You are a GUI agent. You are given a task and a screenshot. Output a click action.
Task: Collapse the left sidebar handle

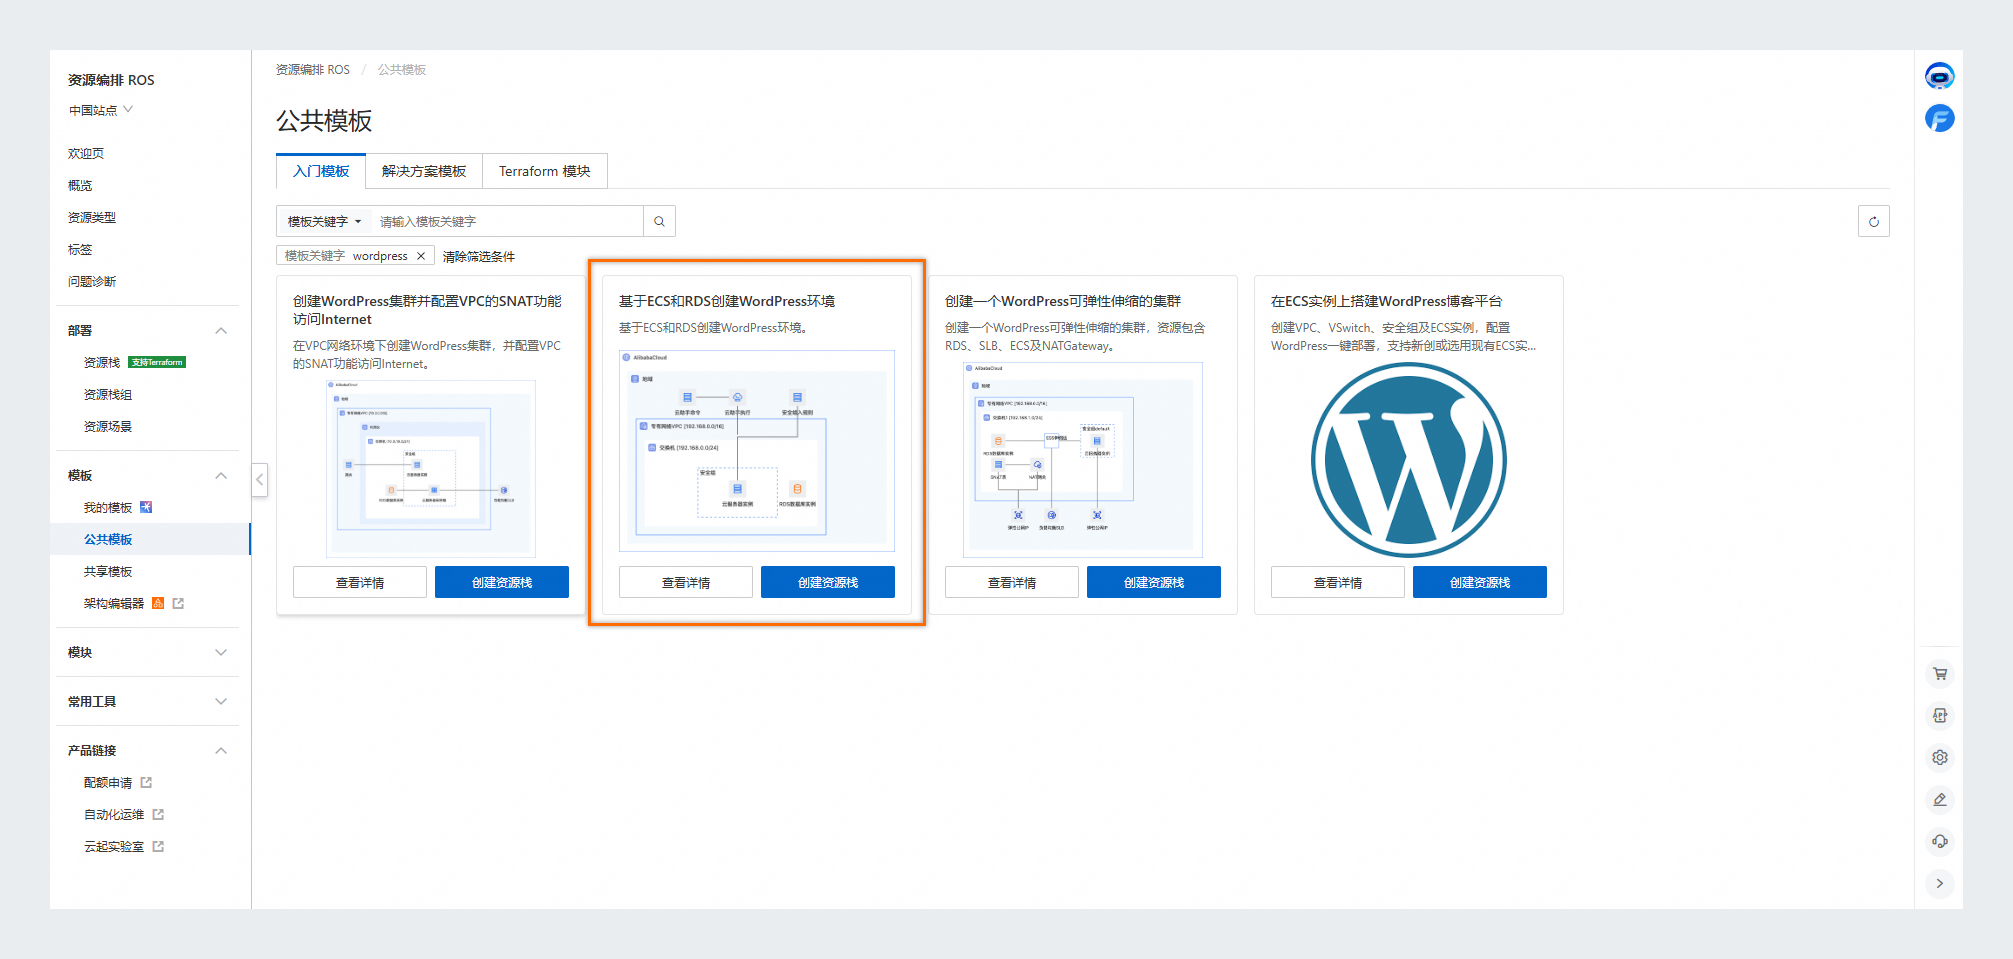coord(259,479)
